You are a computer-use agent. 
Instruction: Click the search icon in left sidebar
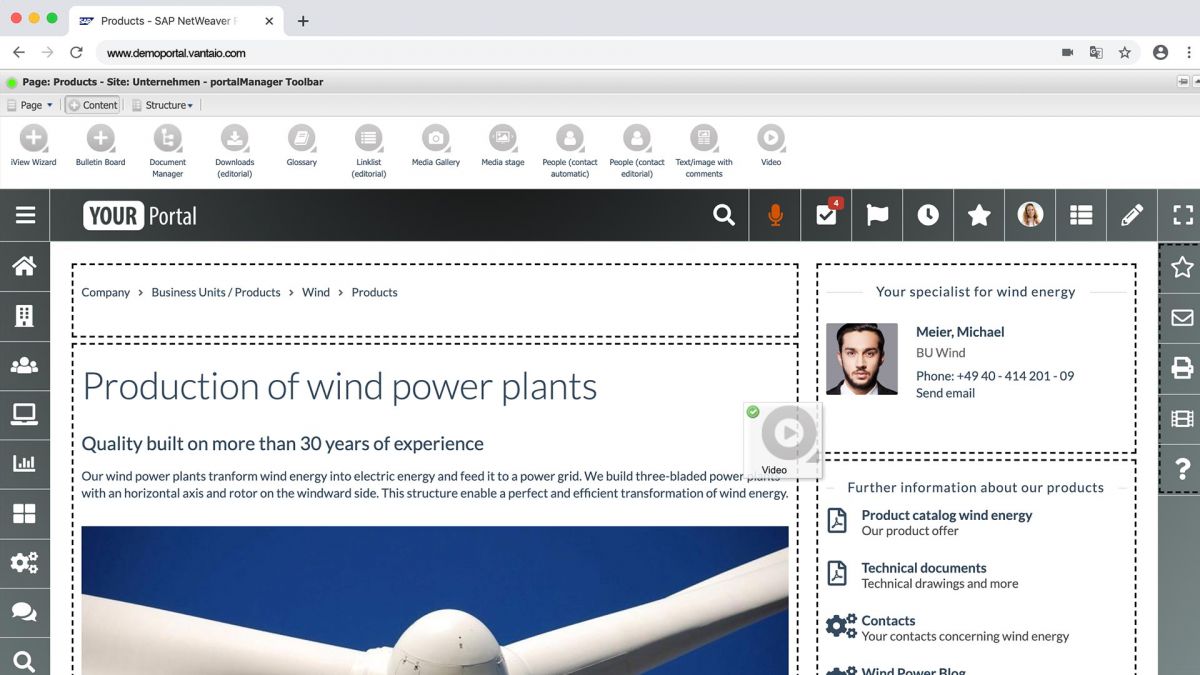[x=24, y=660]
